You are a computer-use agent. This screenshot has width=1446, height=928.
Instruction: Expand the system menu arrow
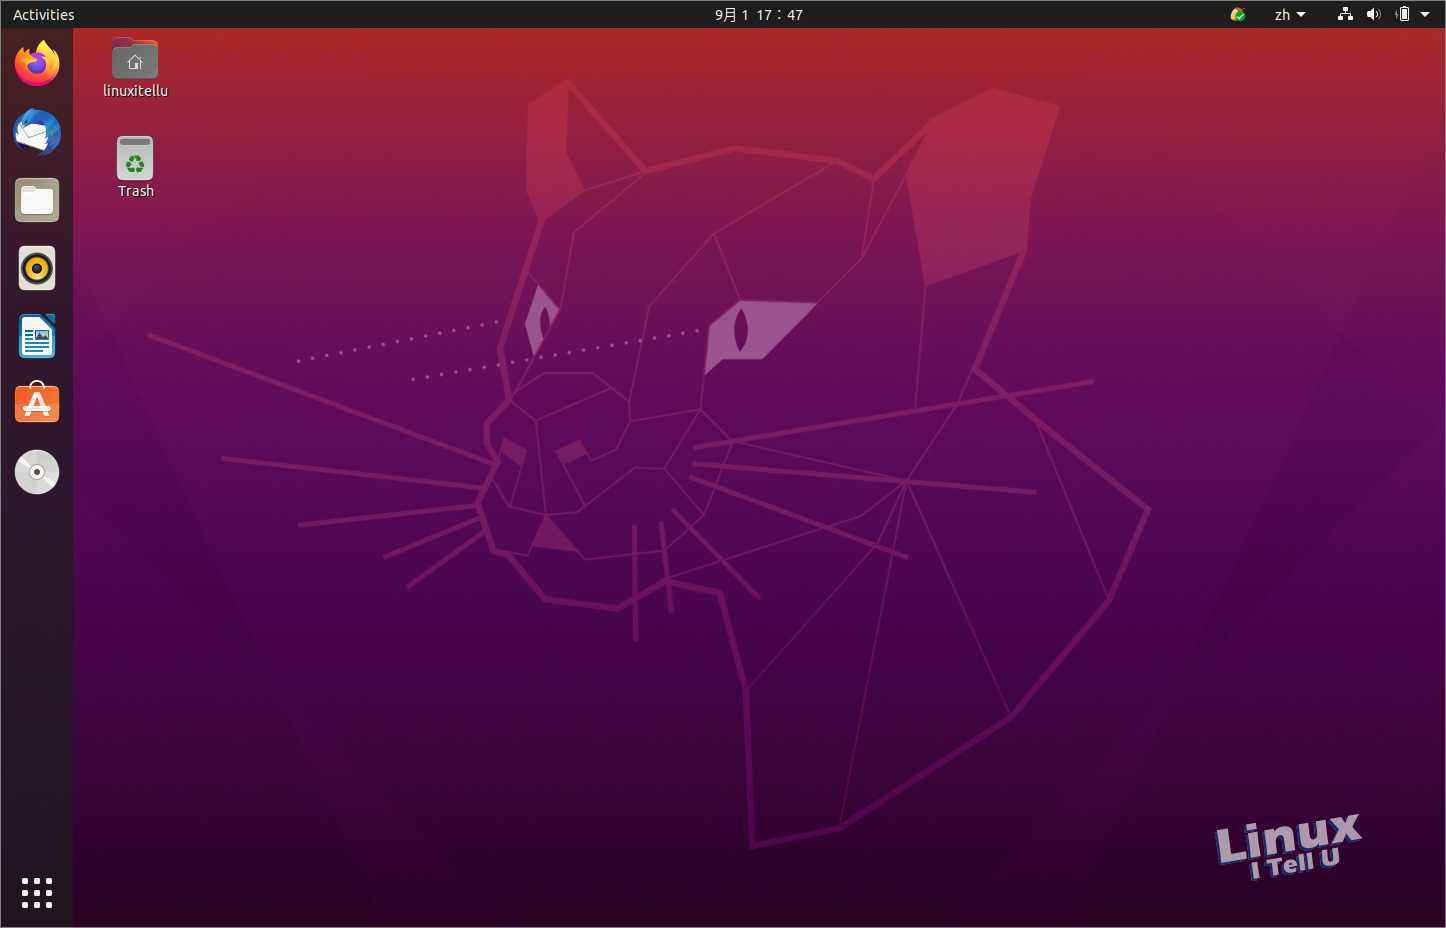coord(1425,14)
